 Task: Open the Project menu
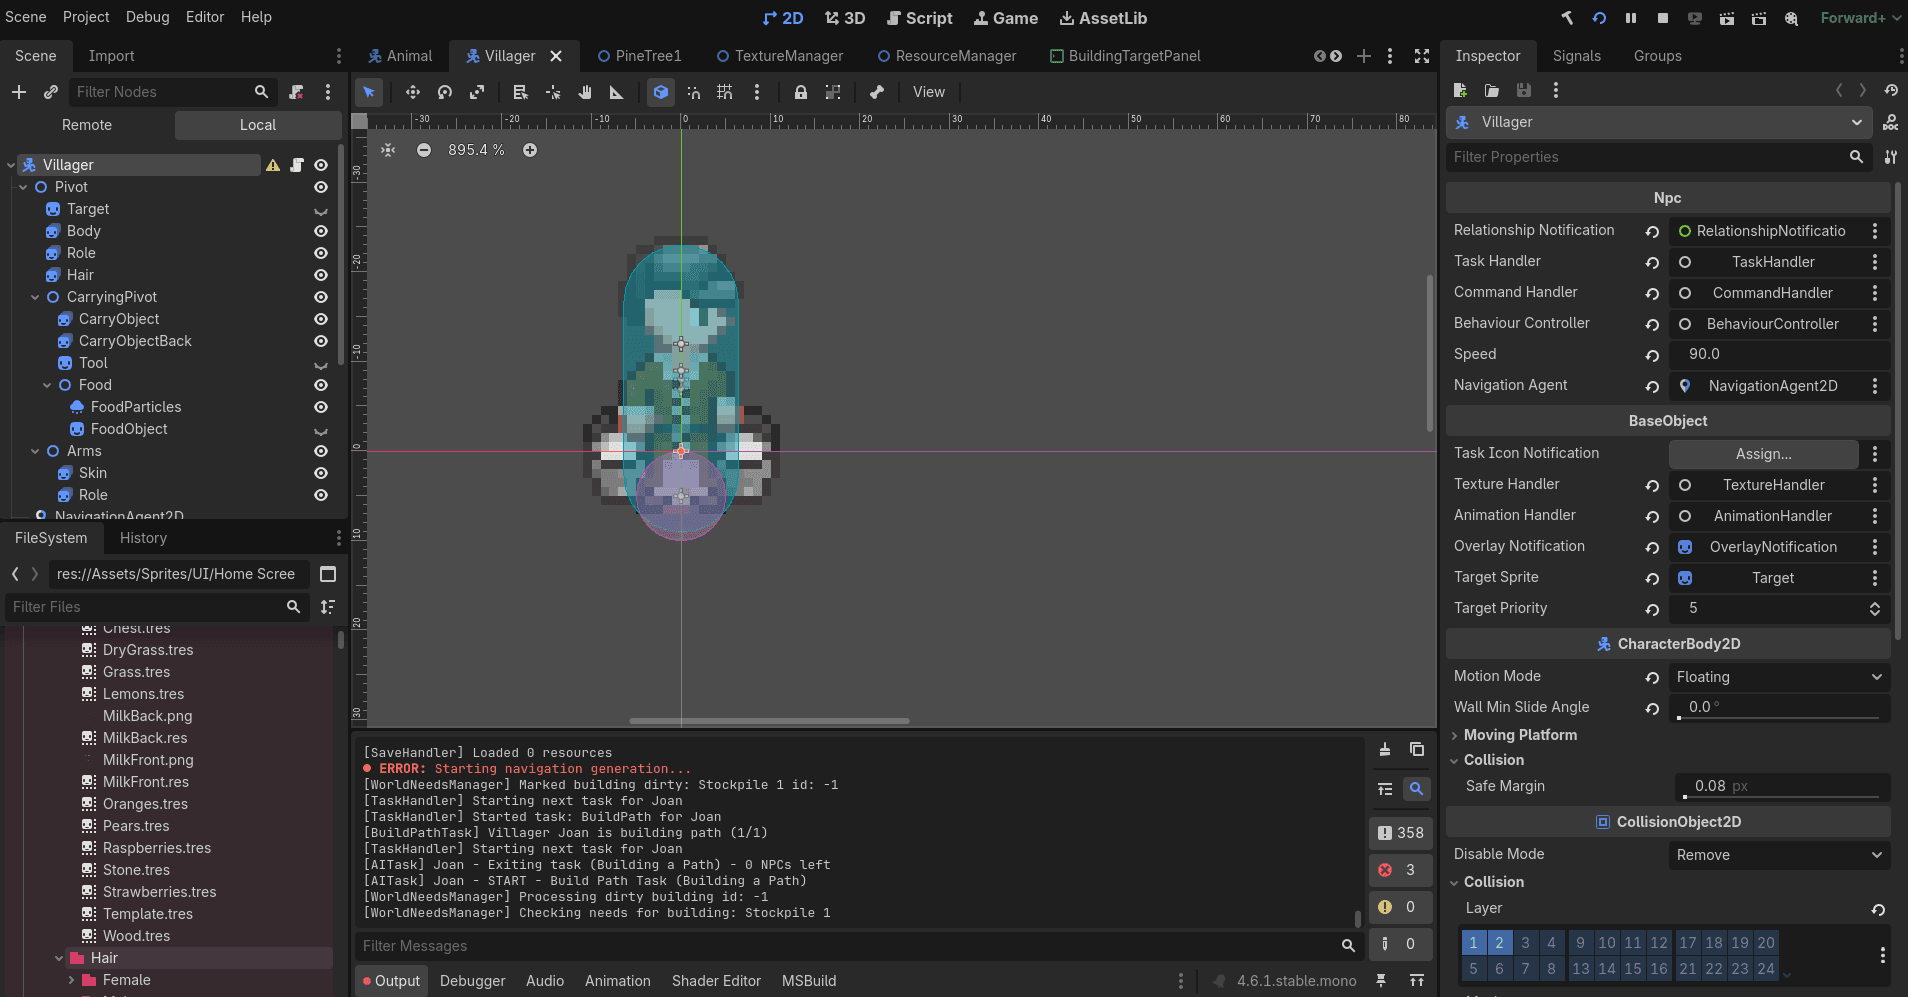86,17
